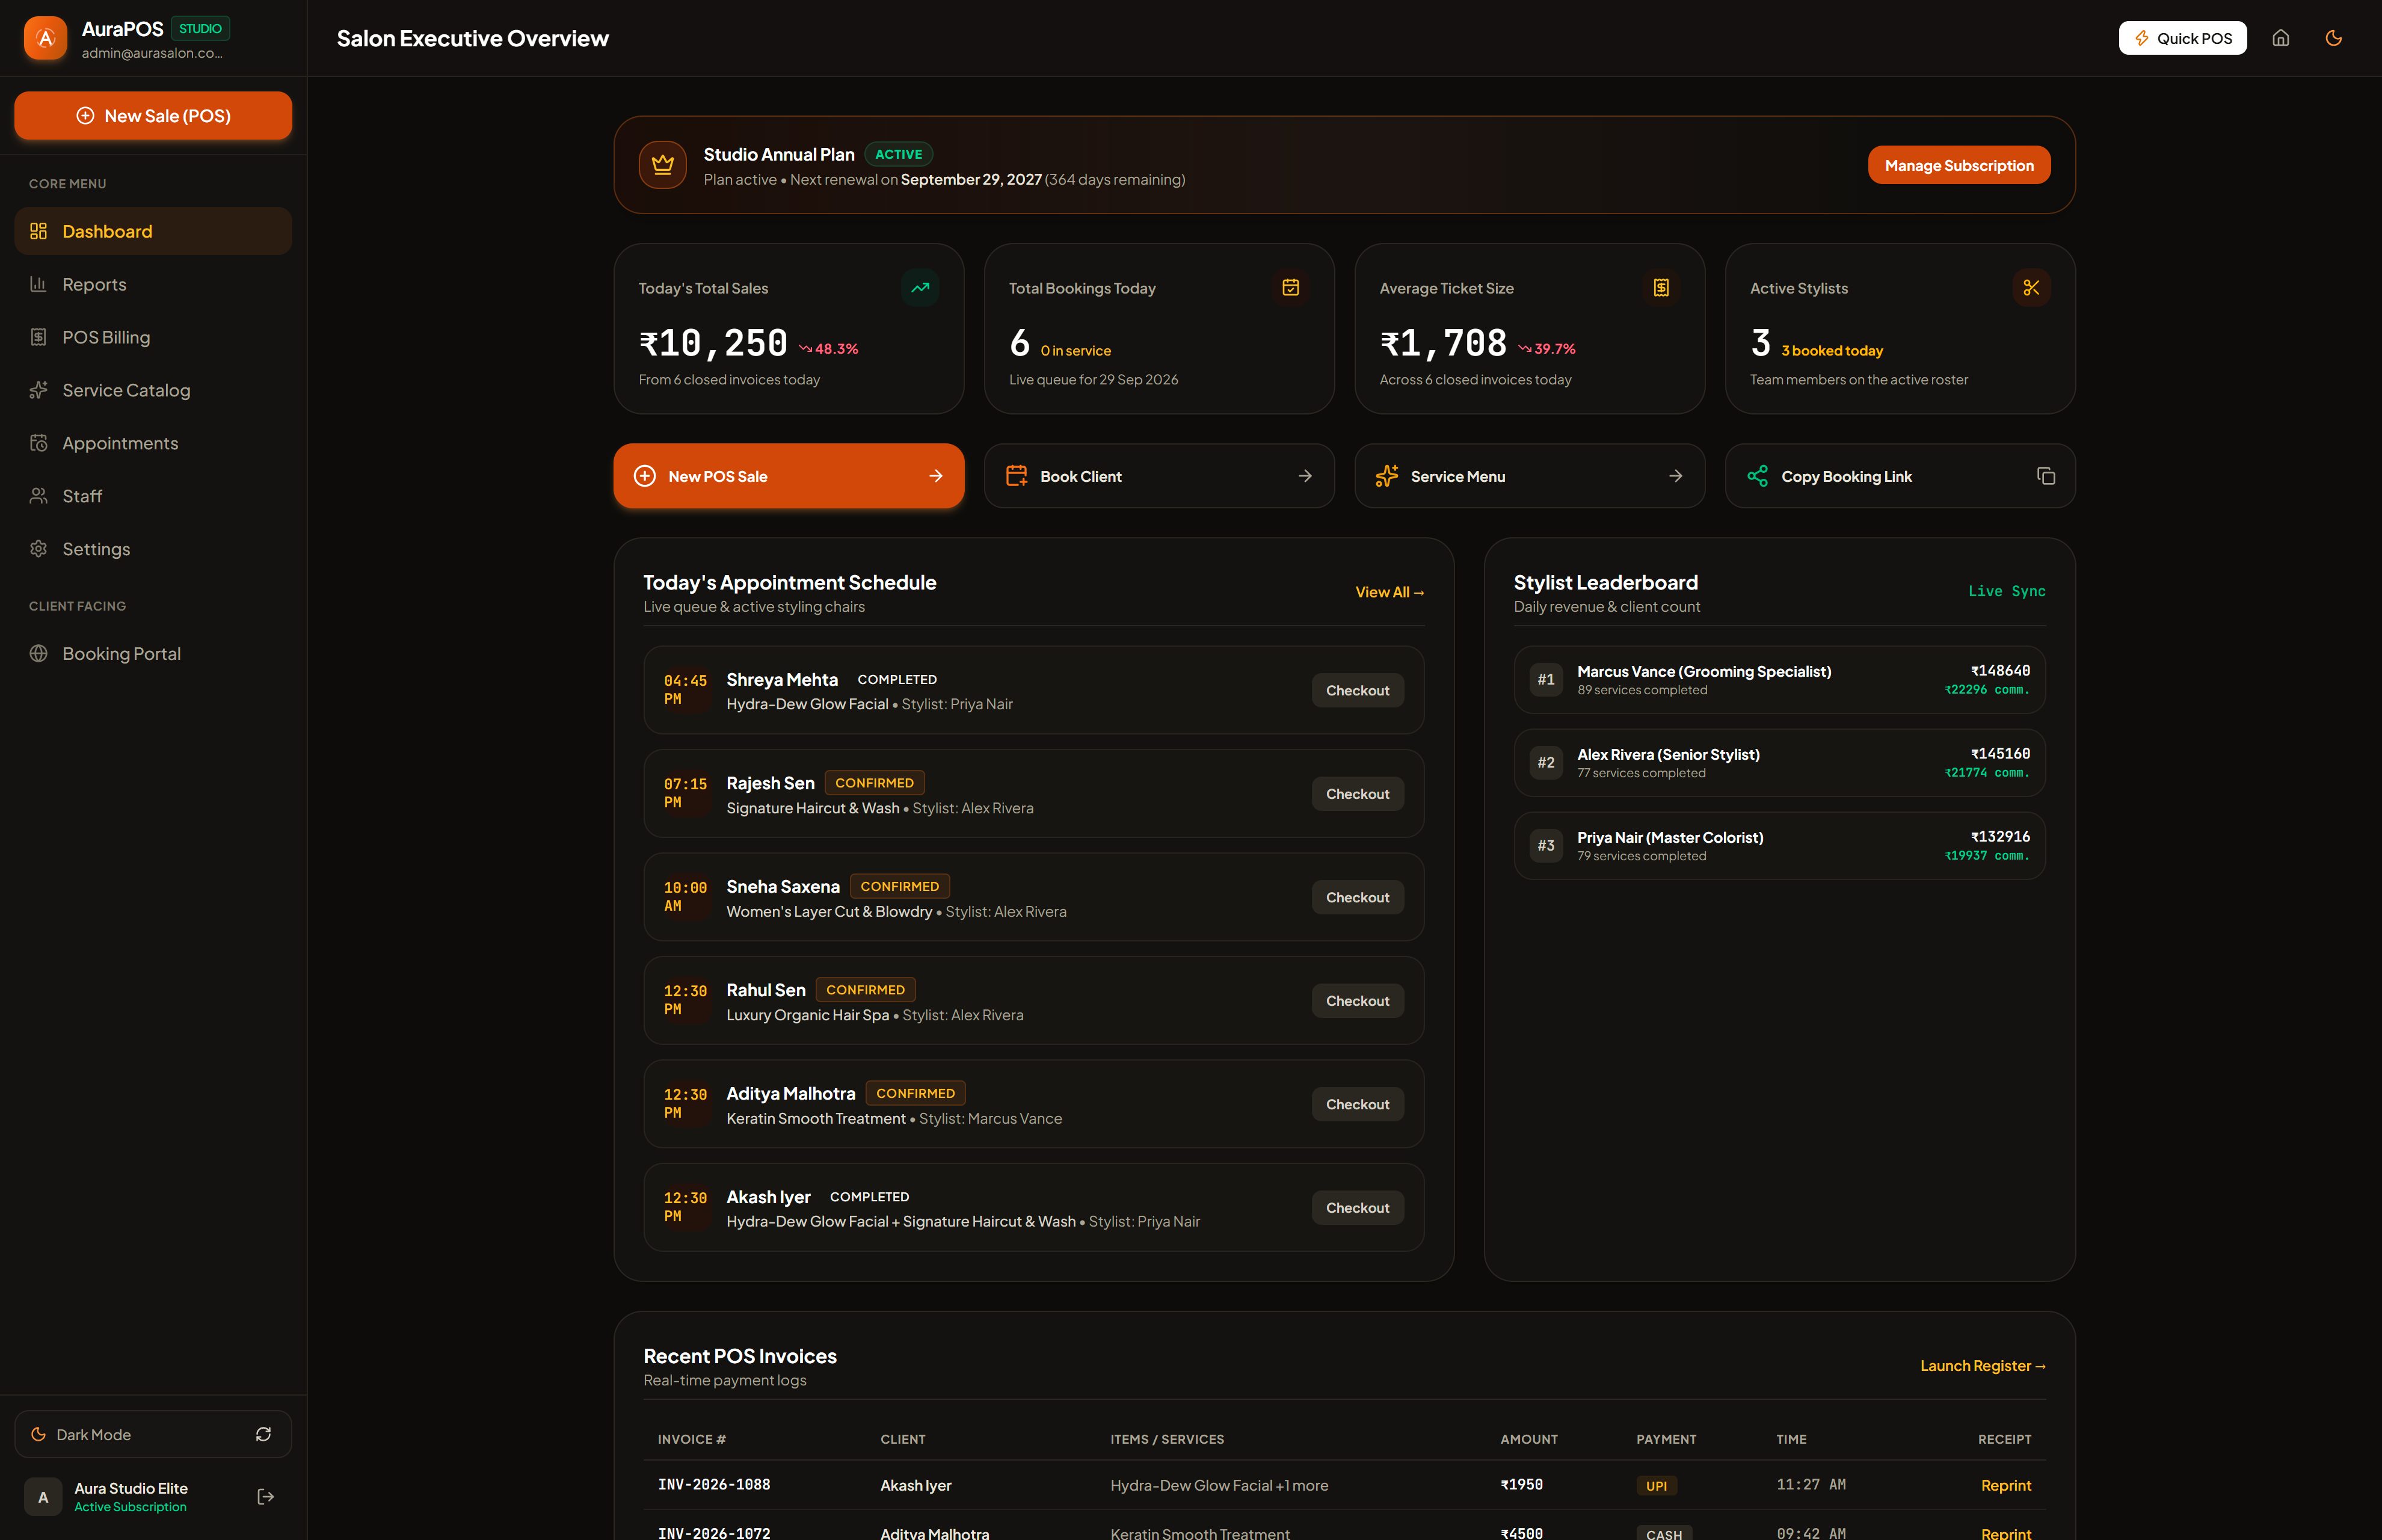Click calendar icon on Total Bookings Today card

click(x=1290, y=288)
